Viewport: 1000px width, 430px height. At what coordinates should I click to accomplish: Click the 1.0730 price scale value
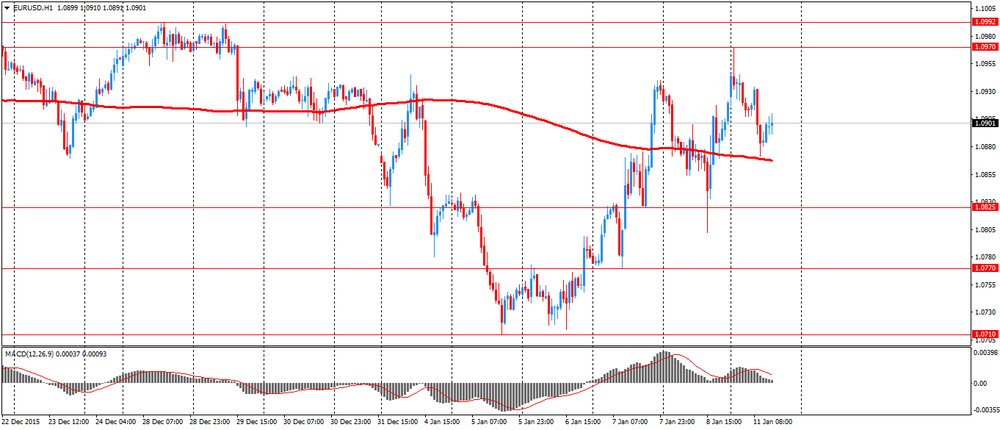pos(983,312)
